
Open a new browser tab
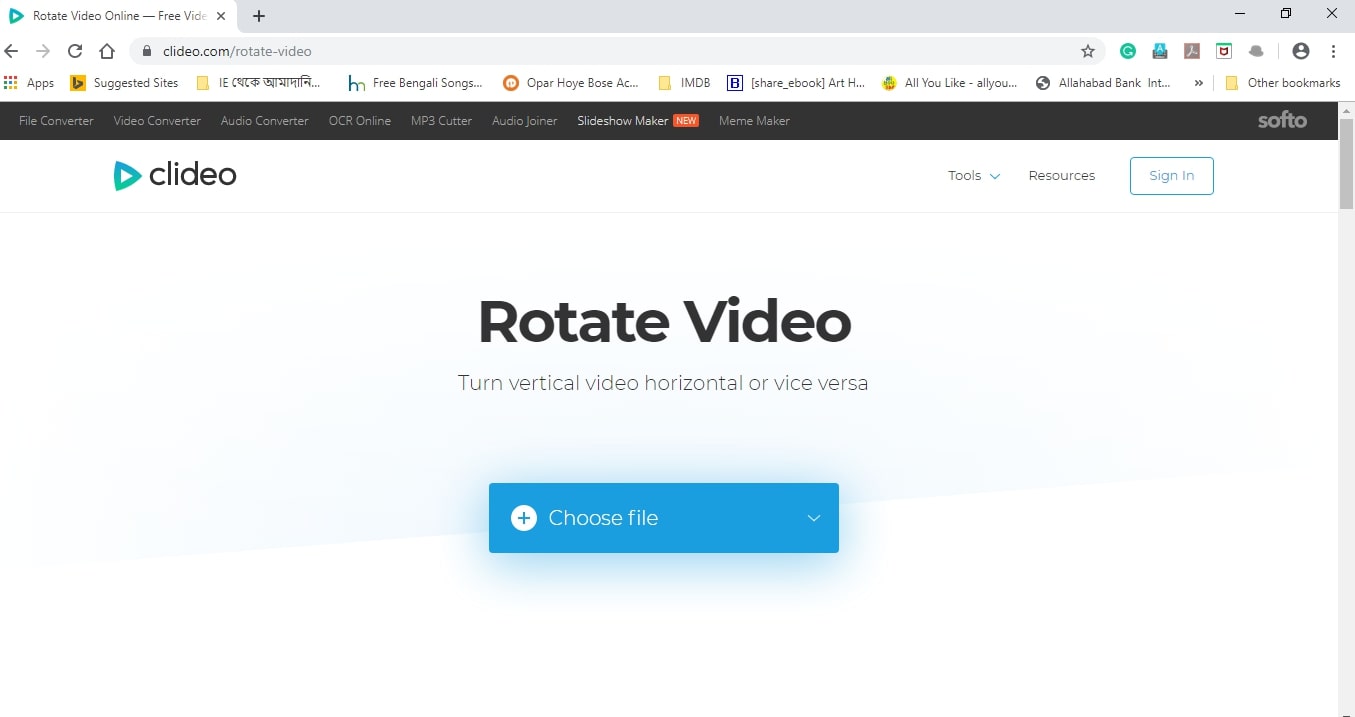[259, 16]
